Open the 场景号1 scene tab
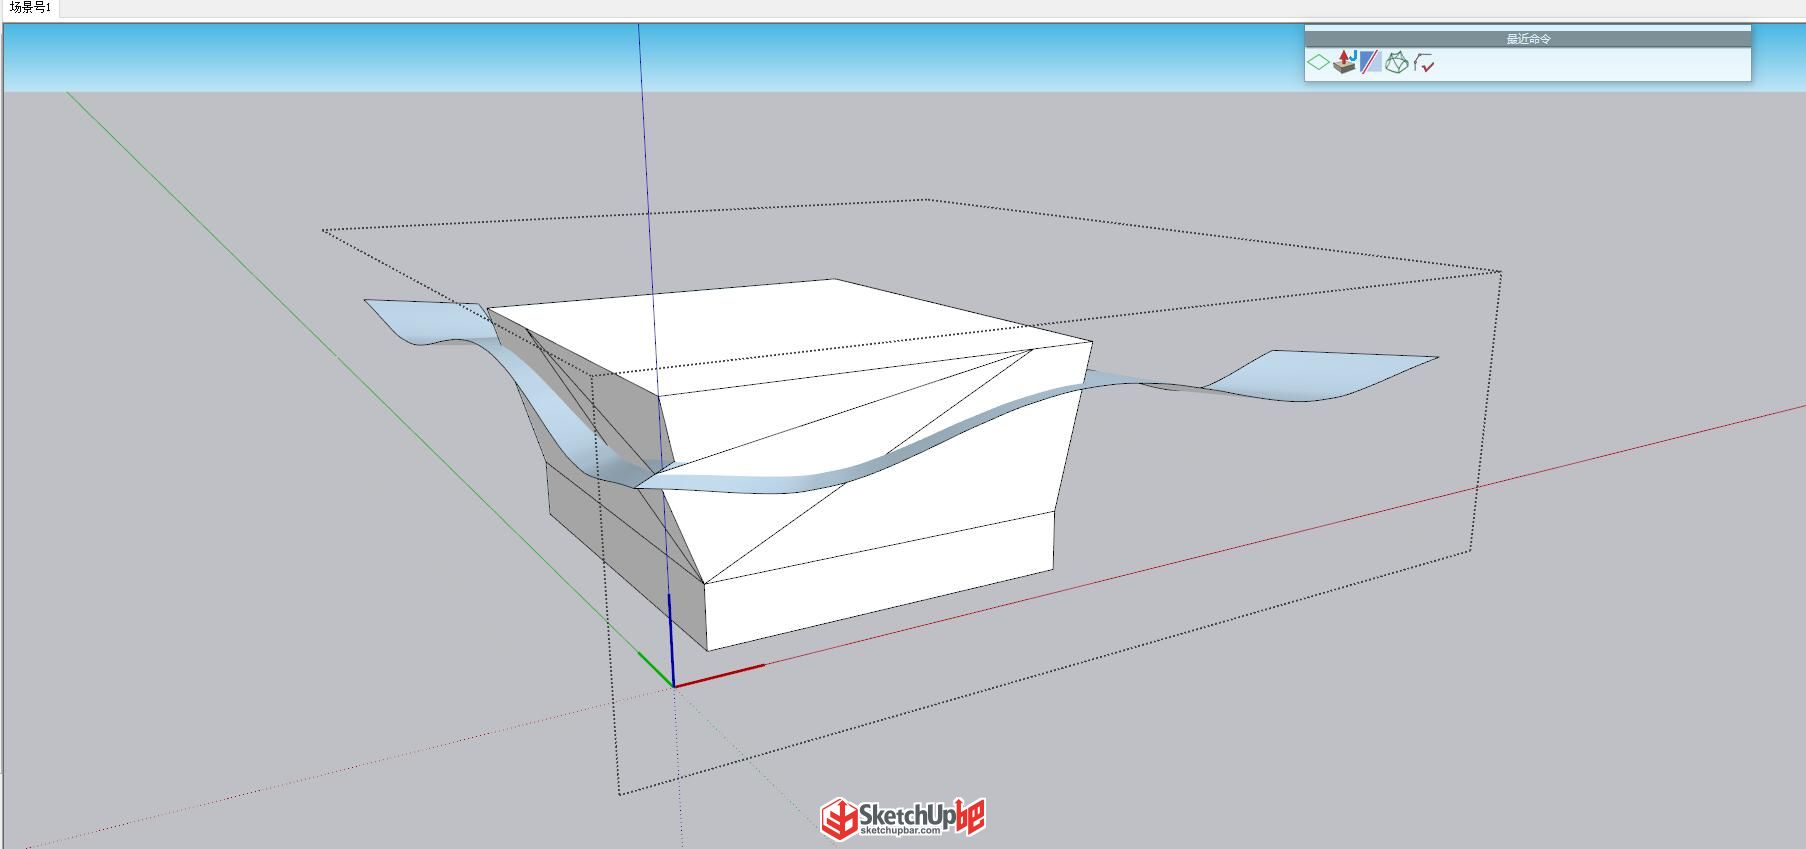The image size is (1806, 849). pyautogui.click(x=30, y=8)
